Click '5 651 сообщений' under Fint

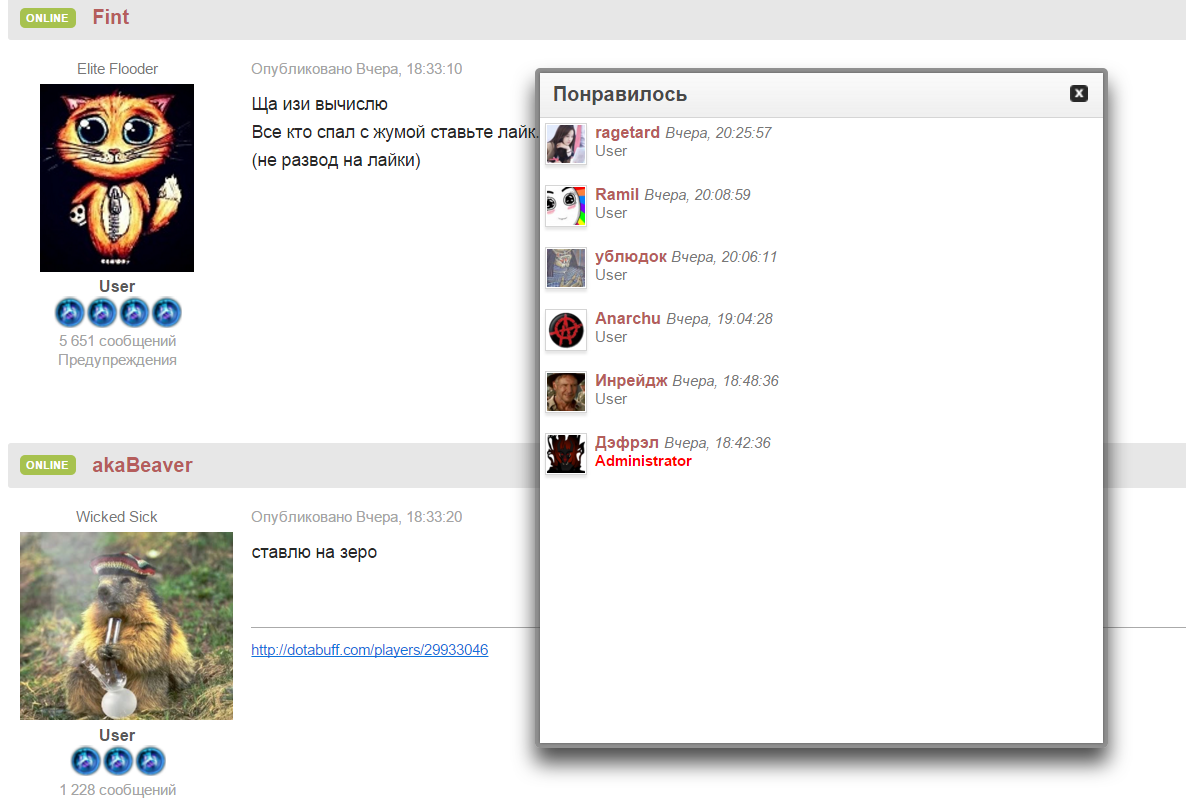117,341
